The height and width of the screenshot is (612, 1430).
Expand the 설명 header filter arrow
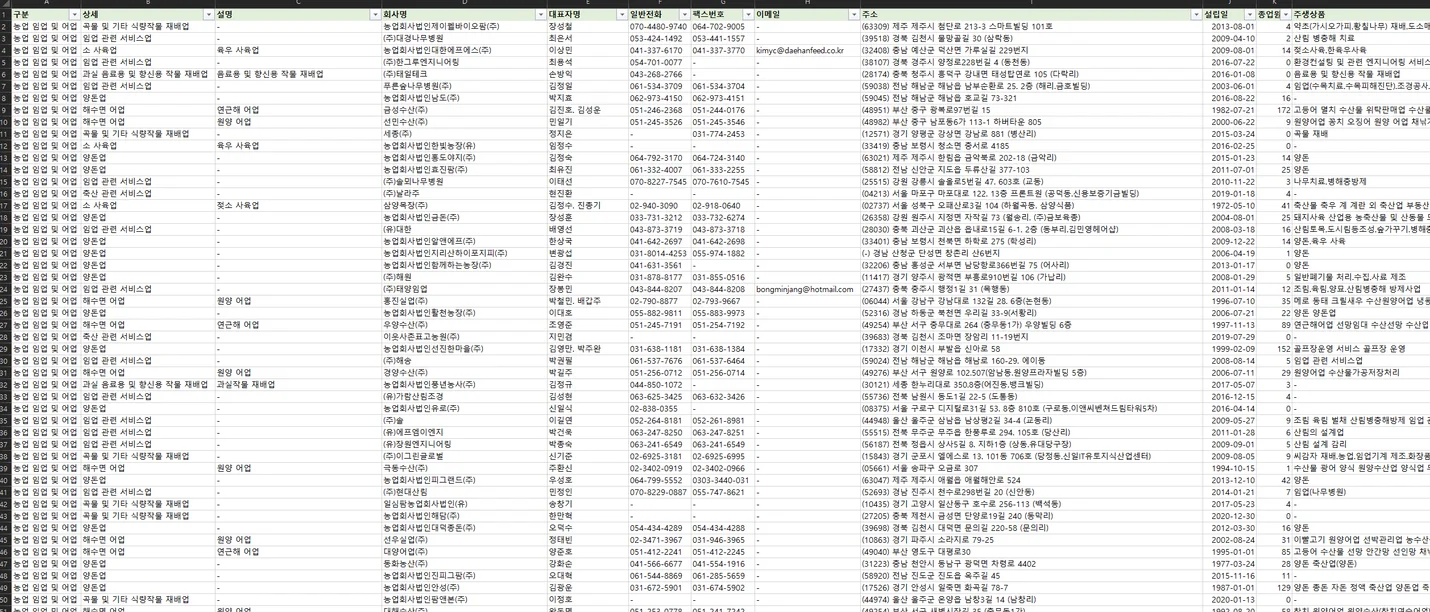(375, 15)
